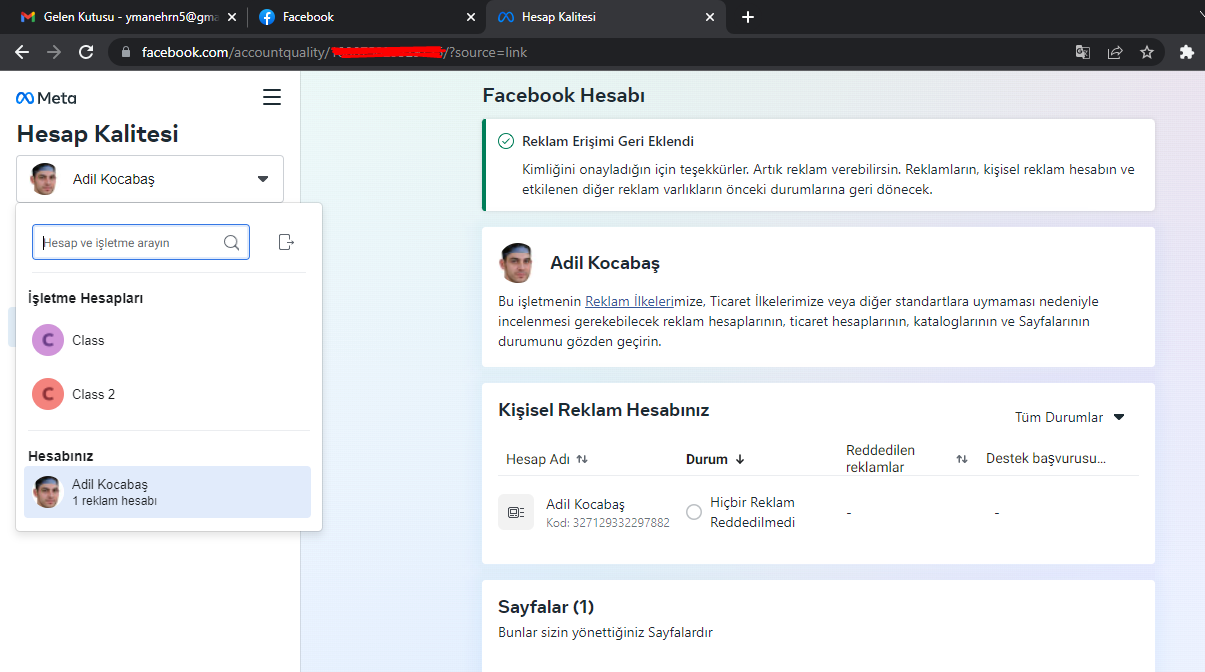Click the log out icon beside search
Viewport: 1205px width, 672px height.
pos(286,242)
